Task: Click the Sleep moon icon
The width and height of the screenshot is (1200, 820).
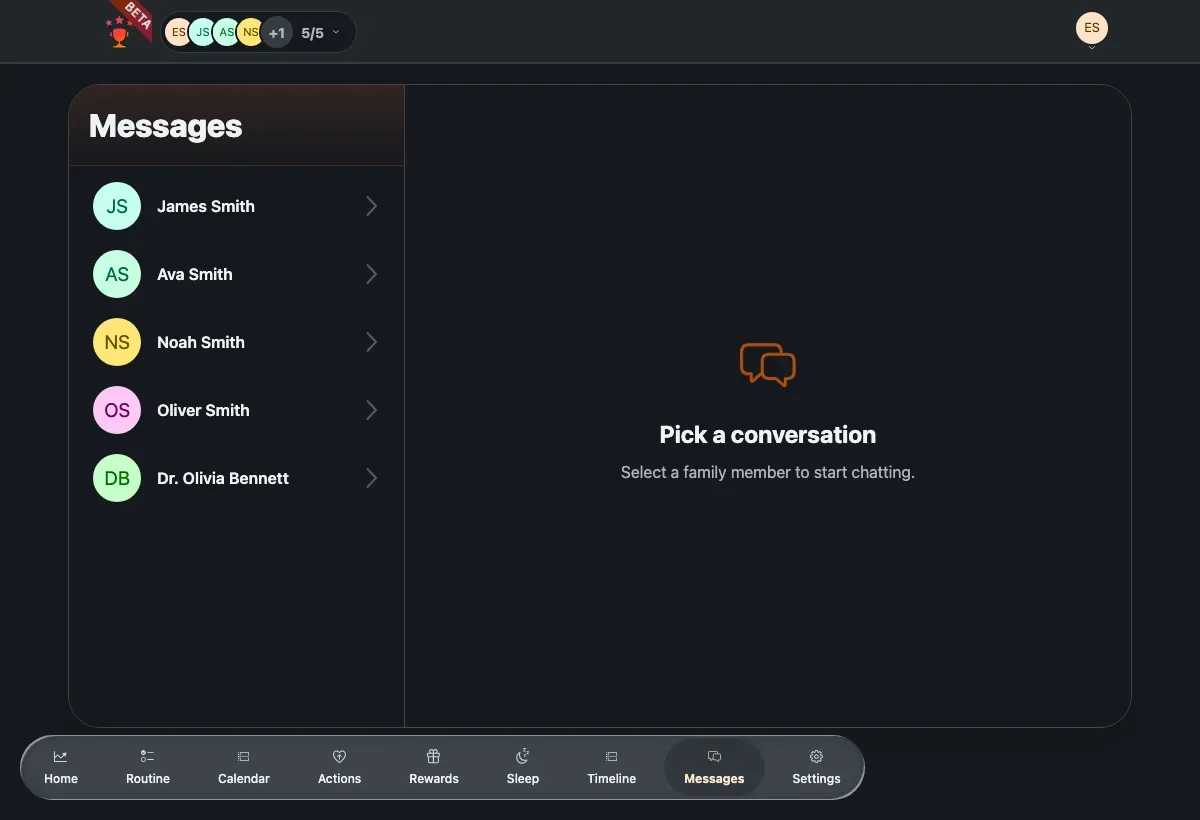Action: point(523,756)
